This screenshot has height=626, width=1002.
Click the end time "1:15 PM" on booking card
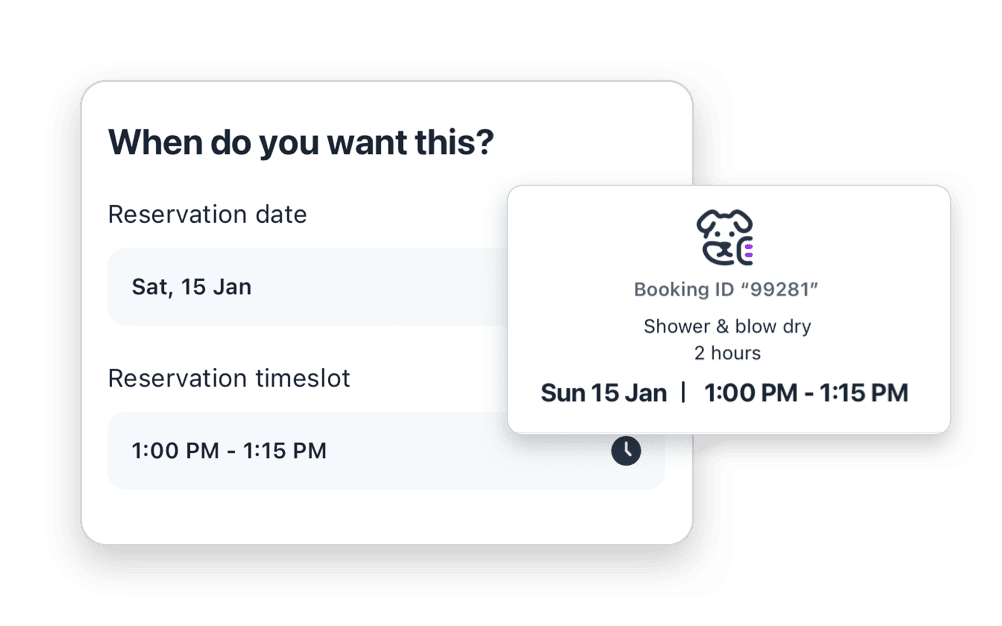tap(864, 393)
